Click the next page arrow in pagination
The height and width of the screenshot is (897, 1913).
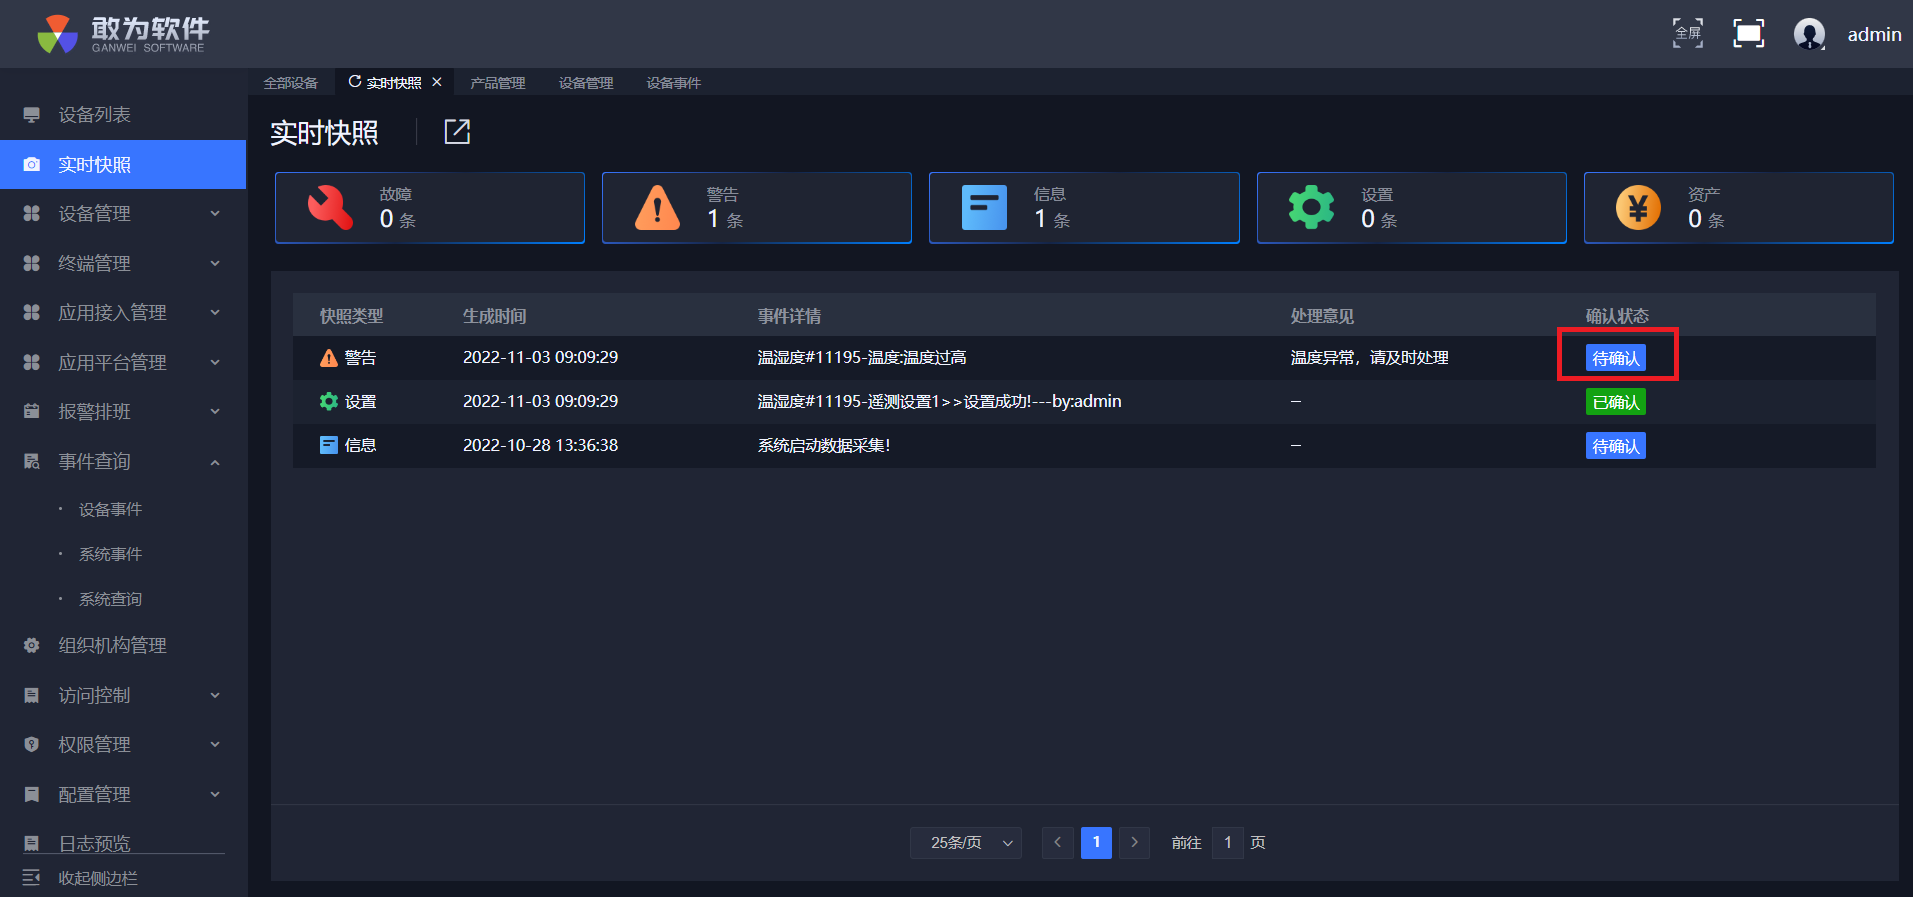pos(1134,843)
